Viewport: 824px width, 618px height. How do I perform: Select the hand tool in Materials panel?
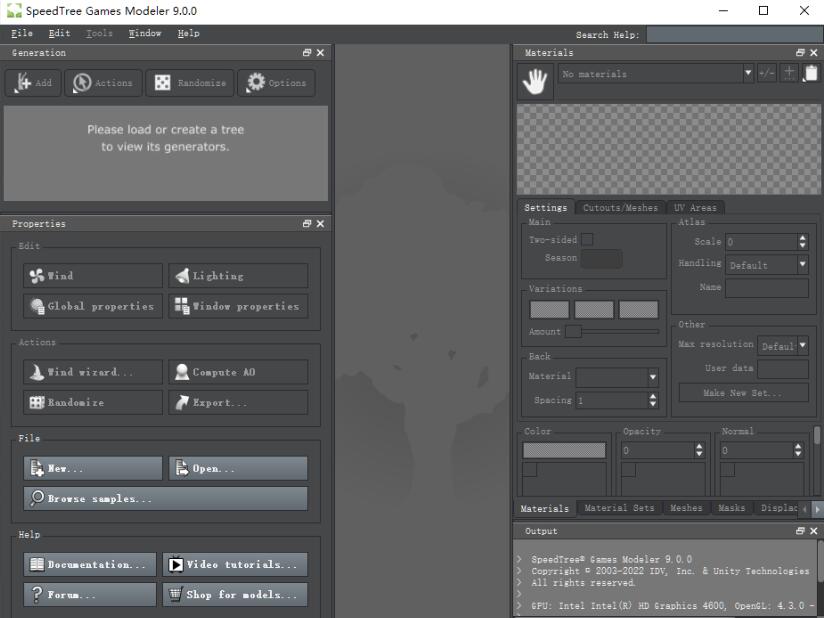535,82
